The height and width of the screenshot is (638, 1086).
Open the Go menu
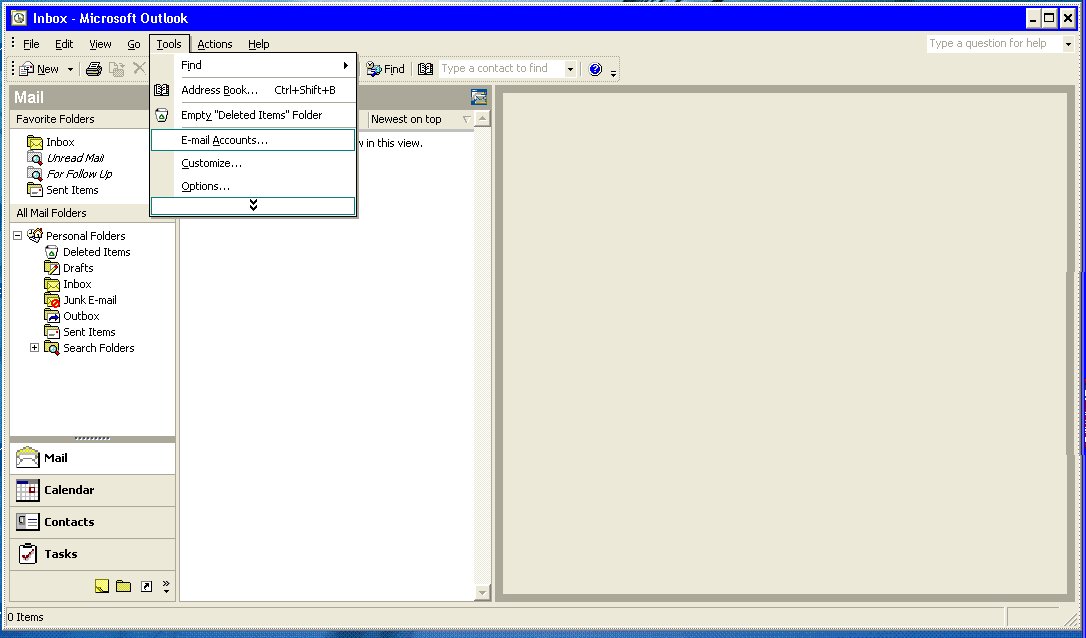click(x=134, y=44)
